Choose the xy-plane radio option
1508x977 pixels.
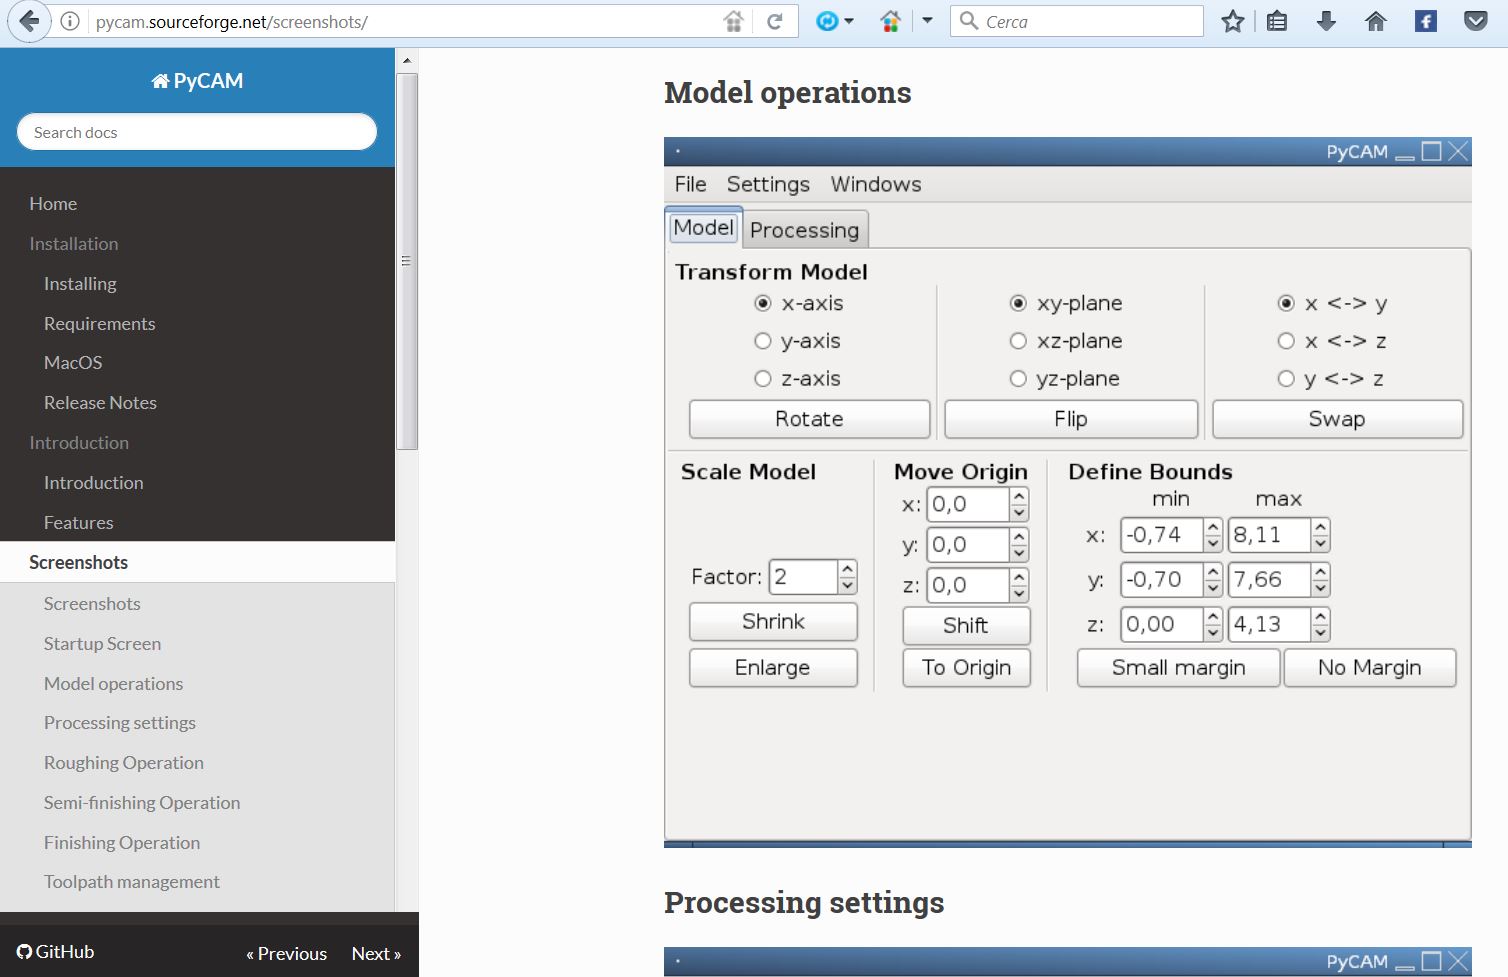click(x=1018, y=303)
